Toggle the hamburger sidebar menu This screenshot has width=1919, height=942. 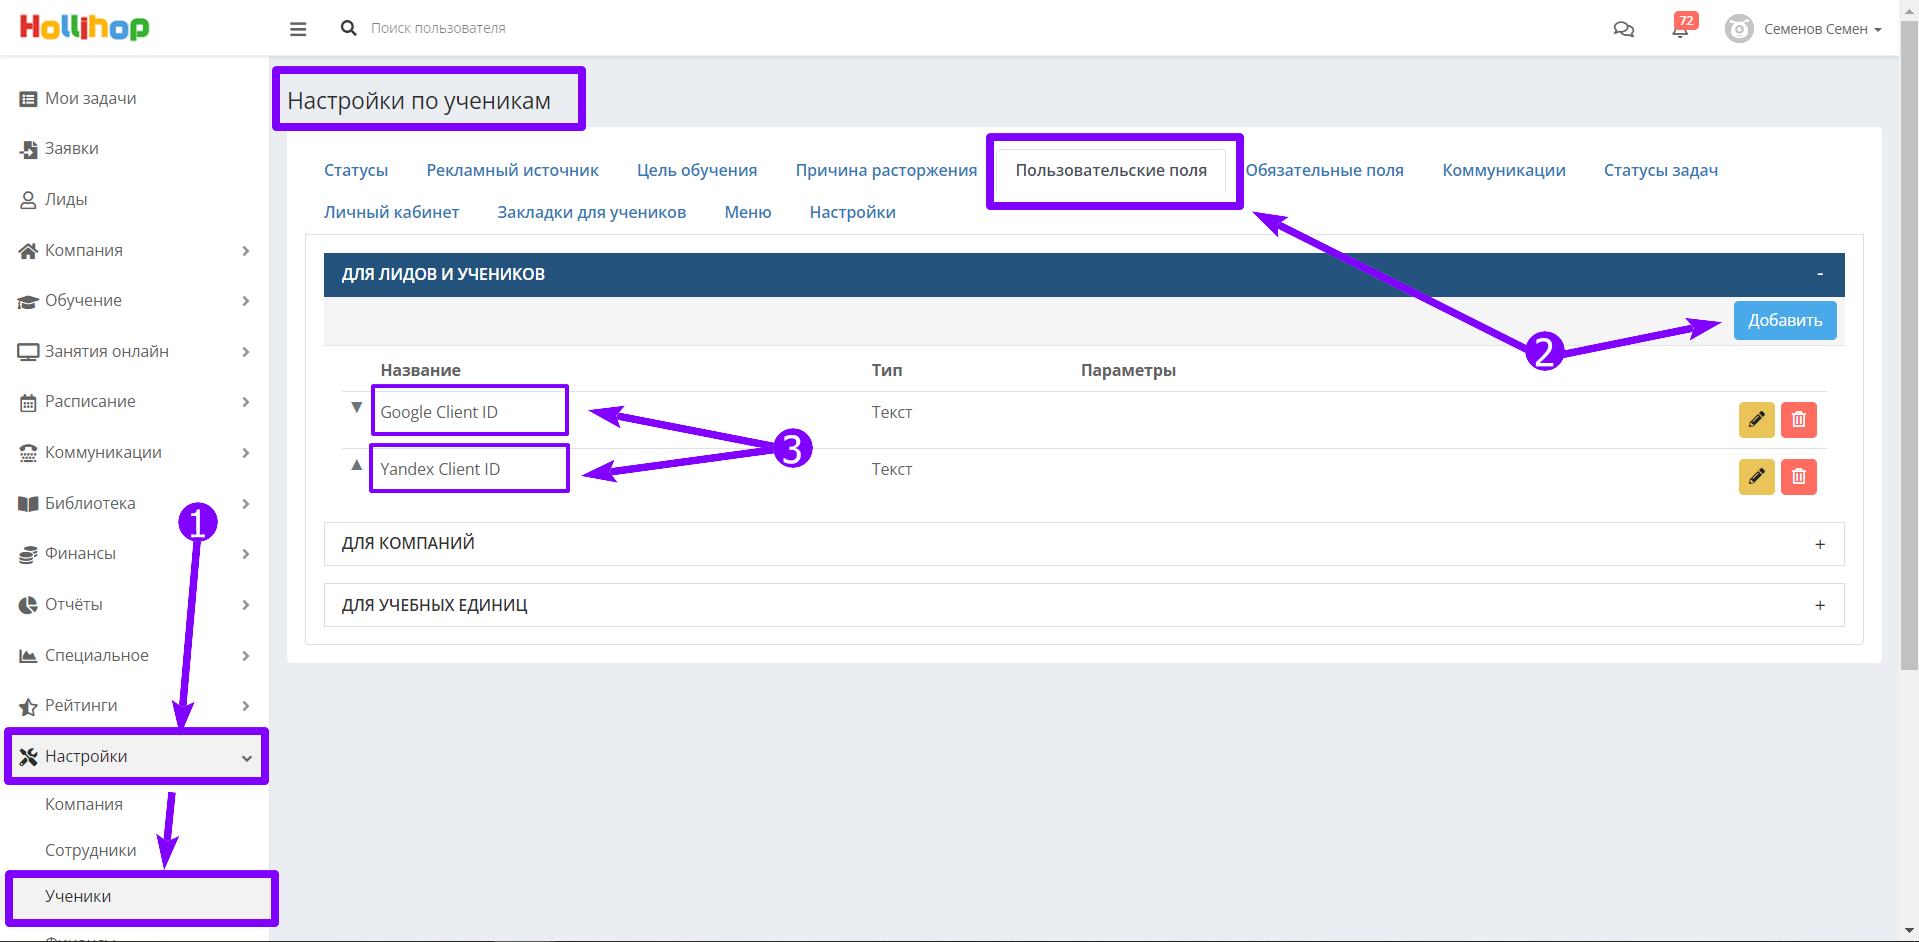coord(298,29)
